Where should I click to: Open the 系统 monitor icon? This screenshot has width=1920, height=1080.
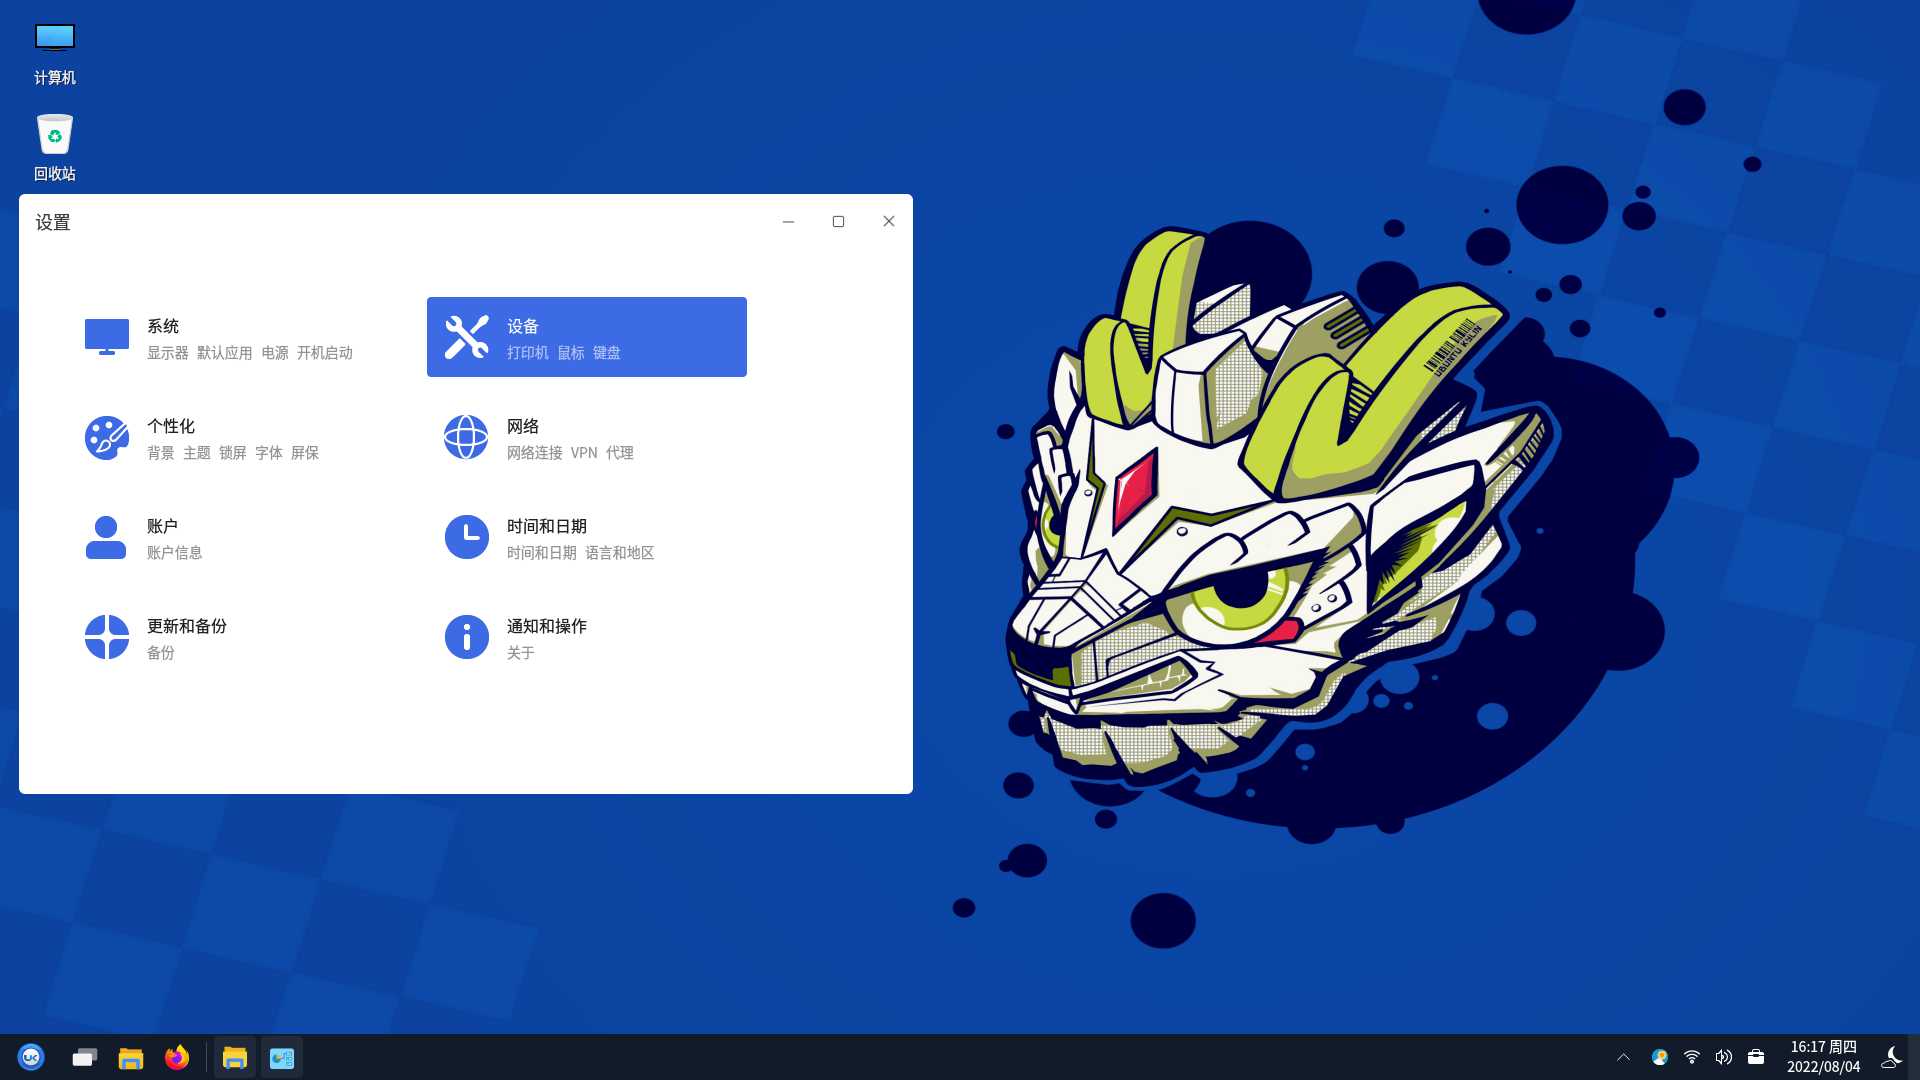107,337
